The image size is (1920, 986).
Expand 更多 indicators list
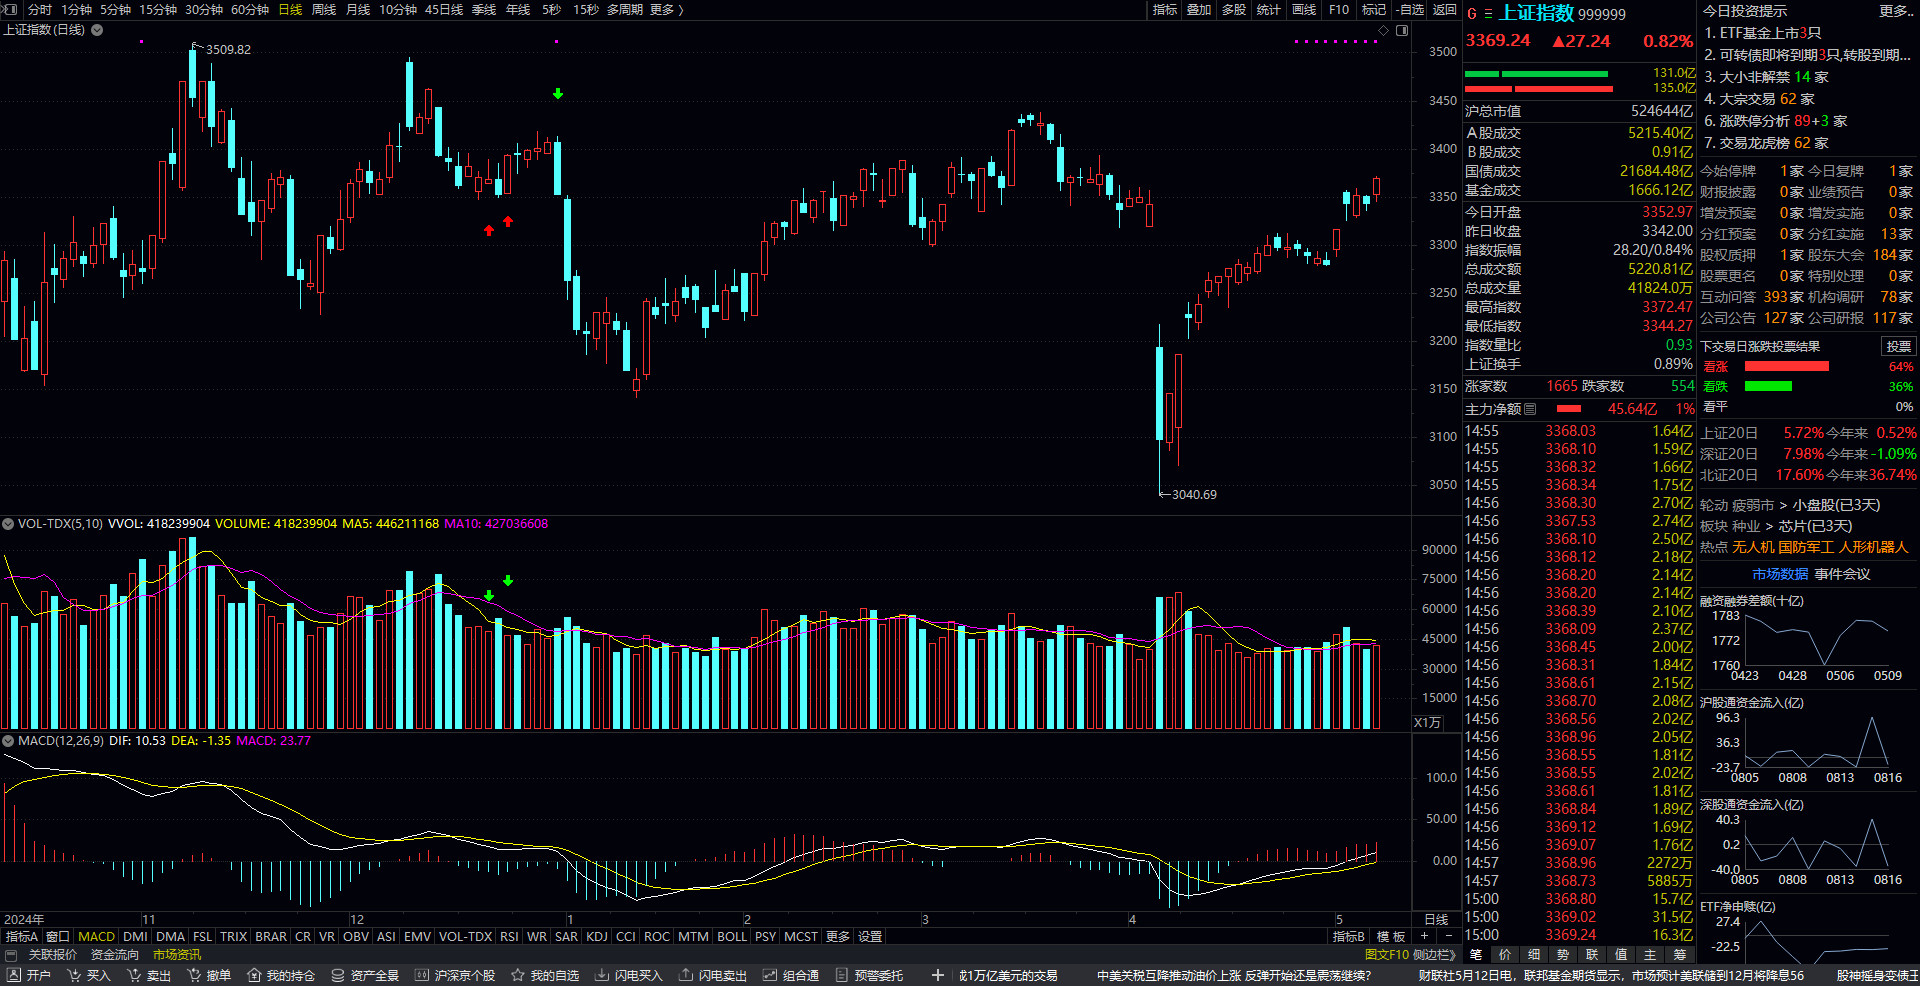(x=838, y=937)
